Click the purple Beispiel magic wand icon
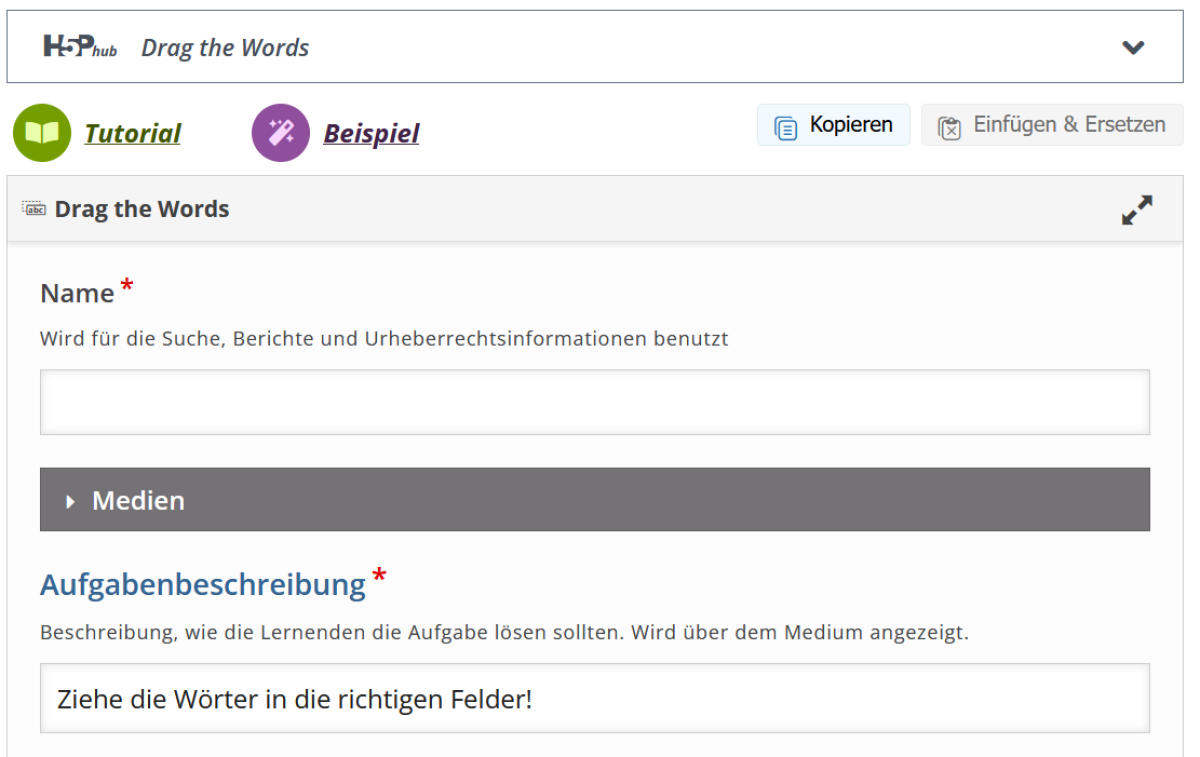The height and width of the screenshot is (757, 1200). [280, 133]
